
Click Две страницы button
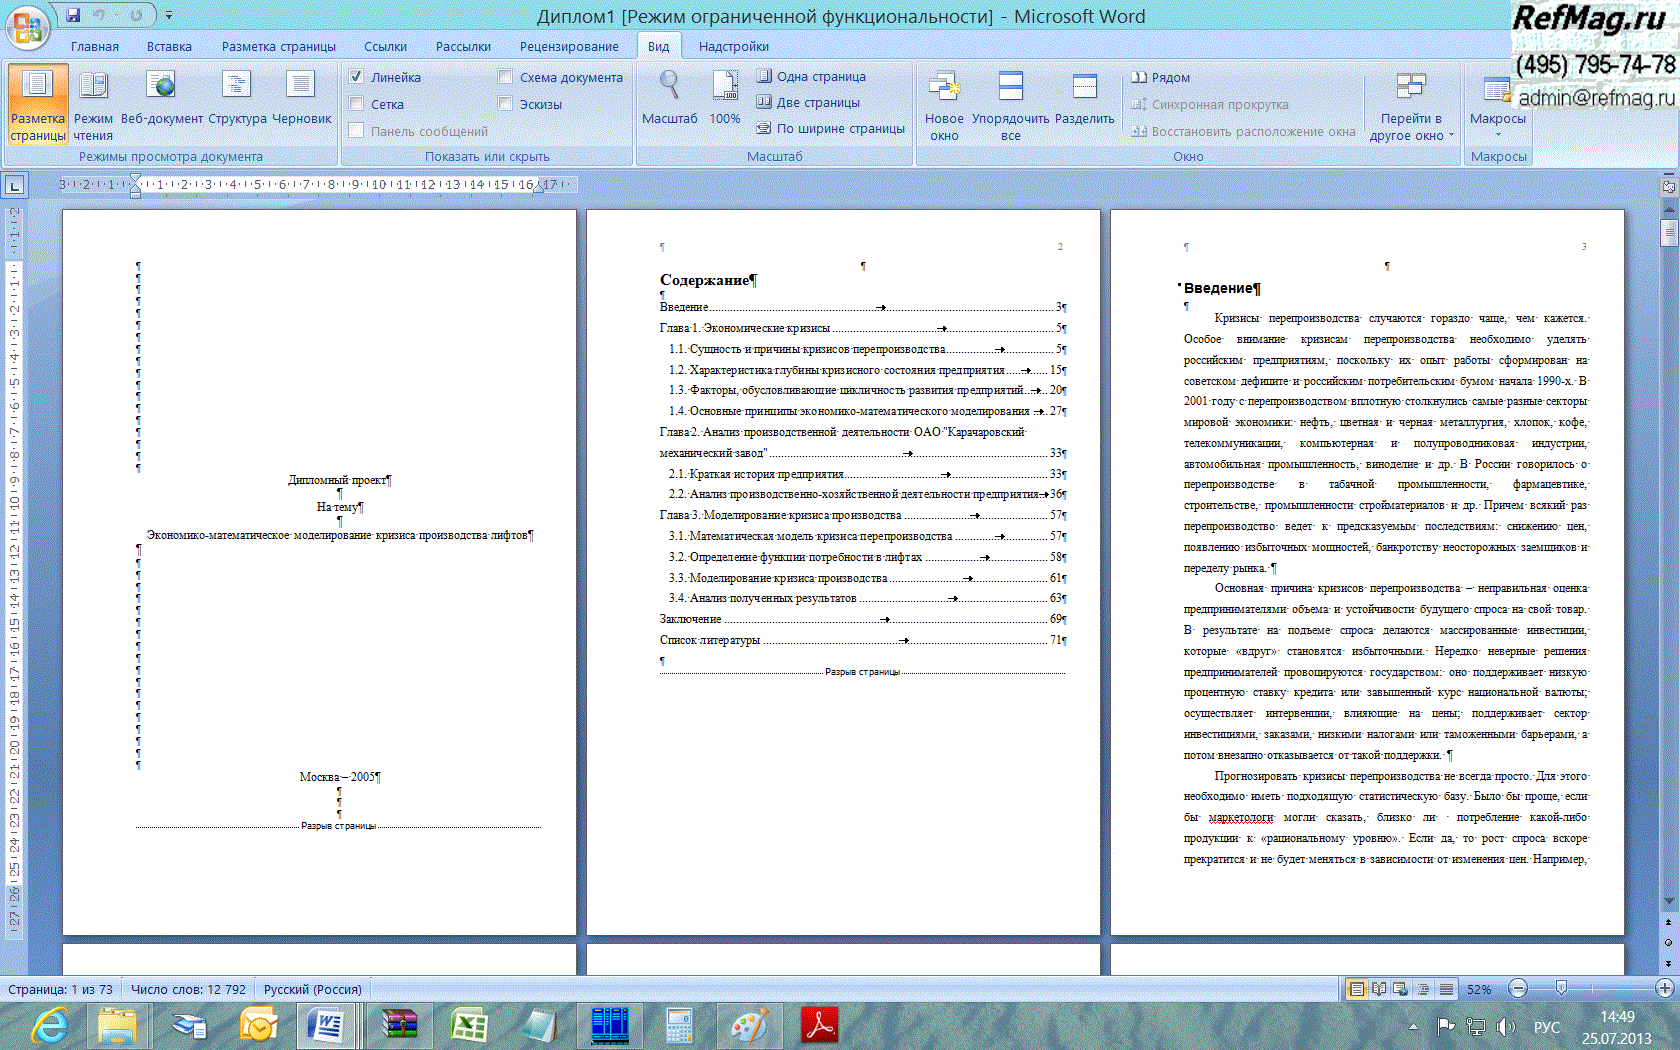808,102
